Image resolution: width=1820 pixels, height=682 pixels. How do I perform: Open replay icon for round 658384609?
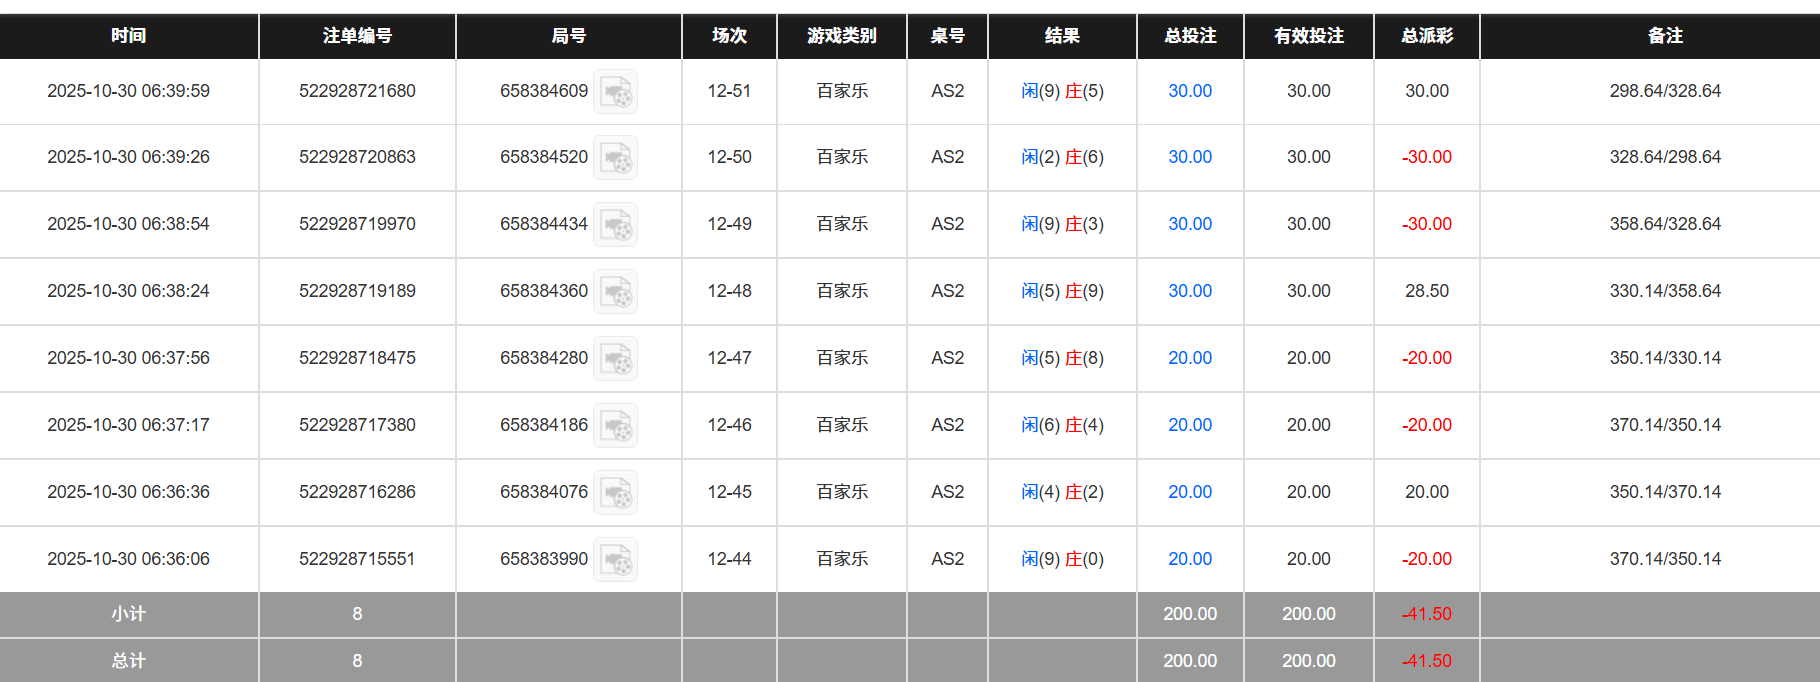(x=616, y=92)
